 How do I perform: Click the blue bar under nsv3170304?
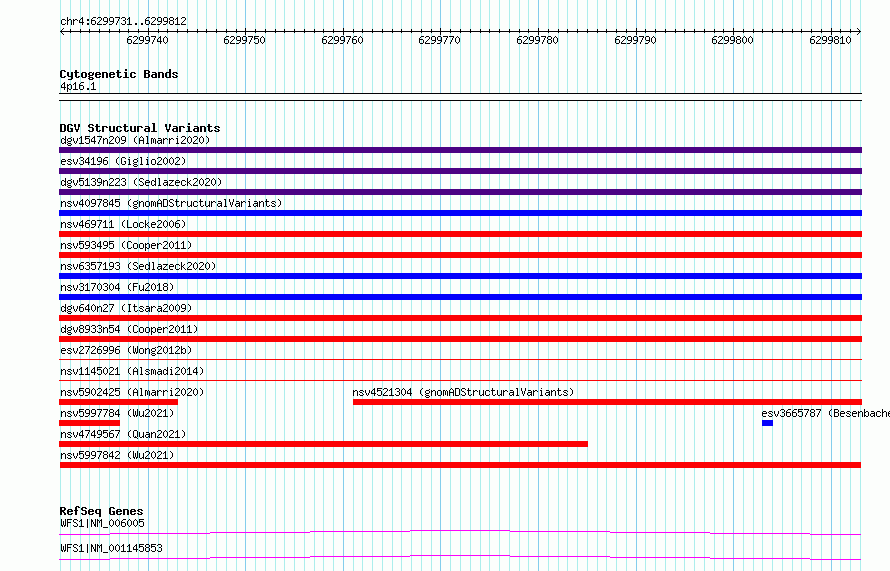click(460, 297)
